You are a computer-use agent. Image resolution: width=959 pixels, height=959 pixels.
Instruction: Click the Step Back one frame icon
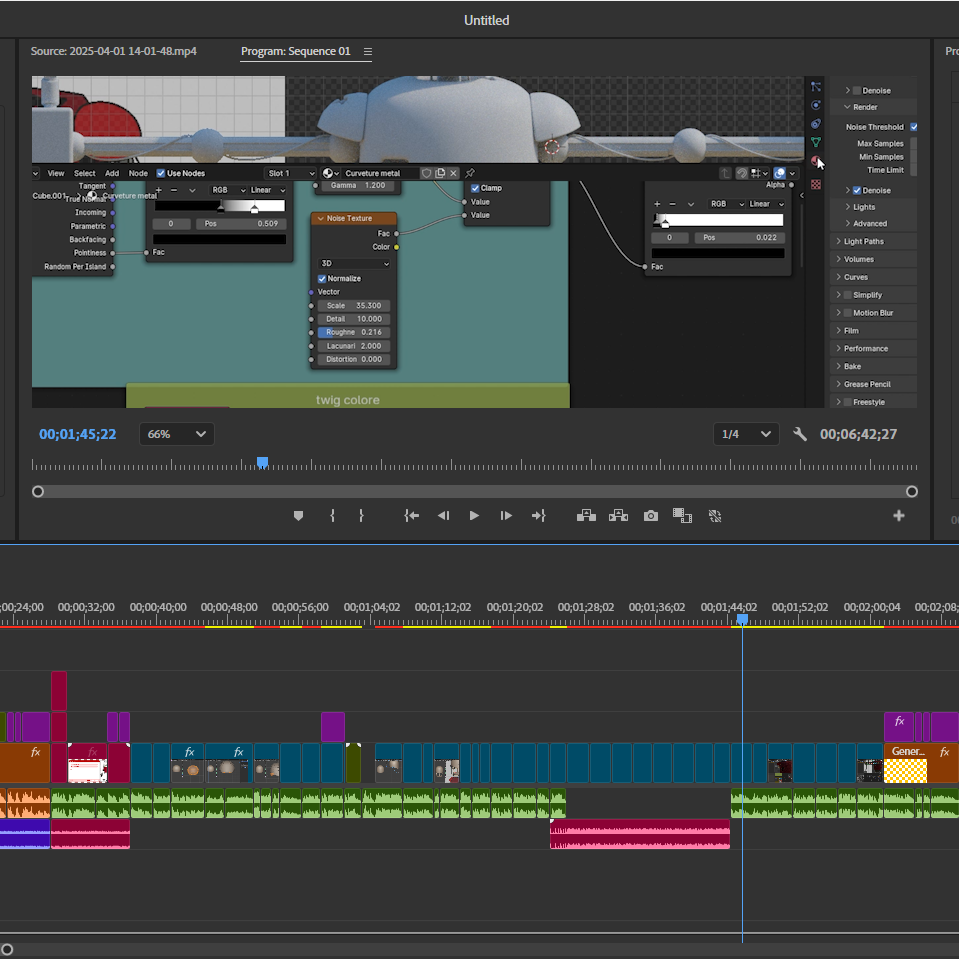443,516
